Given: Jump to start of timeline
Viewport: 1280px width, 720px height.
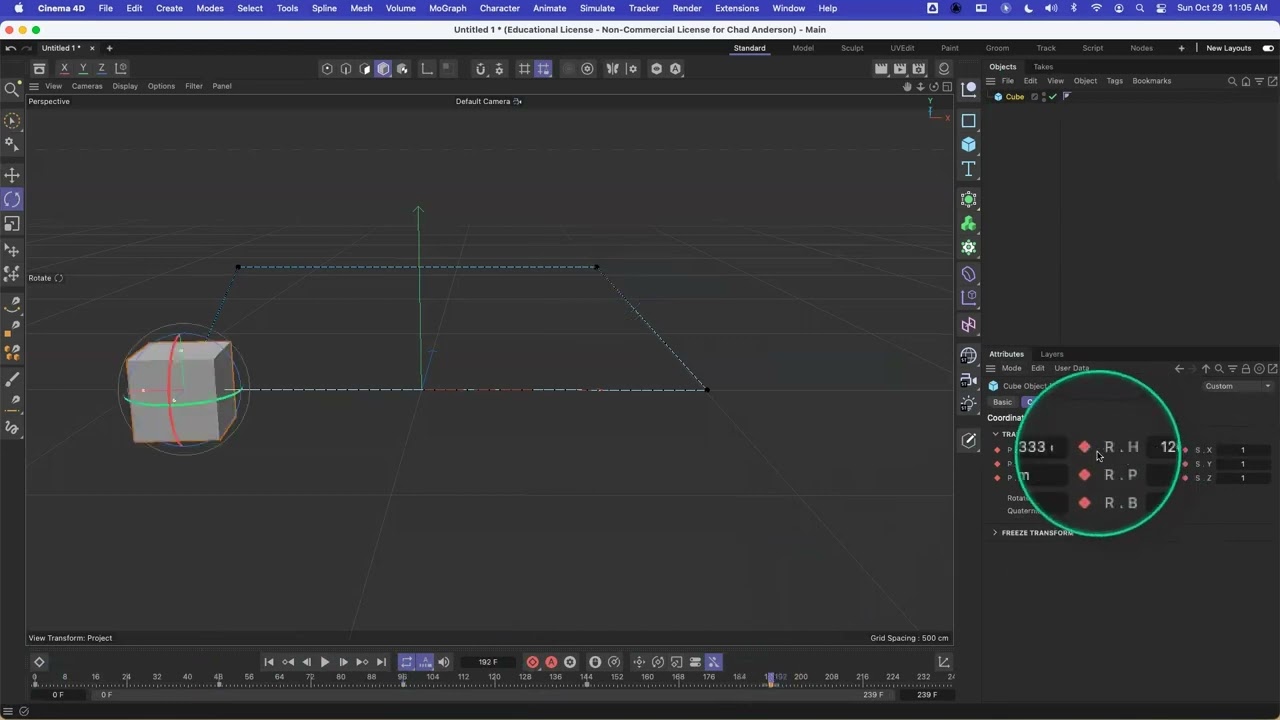Looking at the screenshot, I should point(269,662).
